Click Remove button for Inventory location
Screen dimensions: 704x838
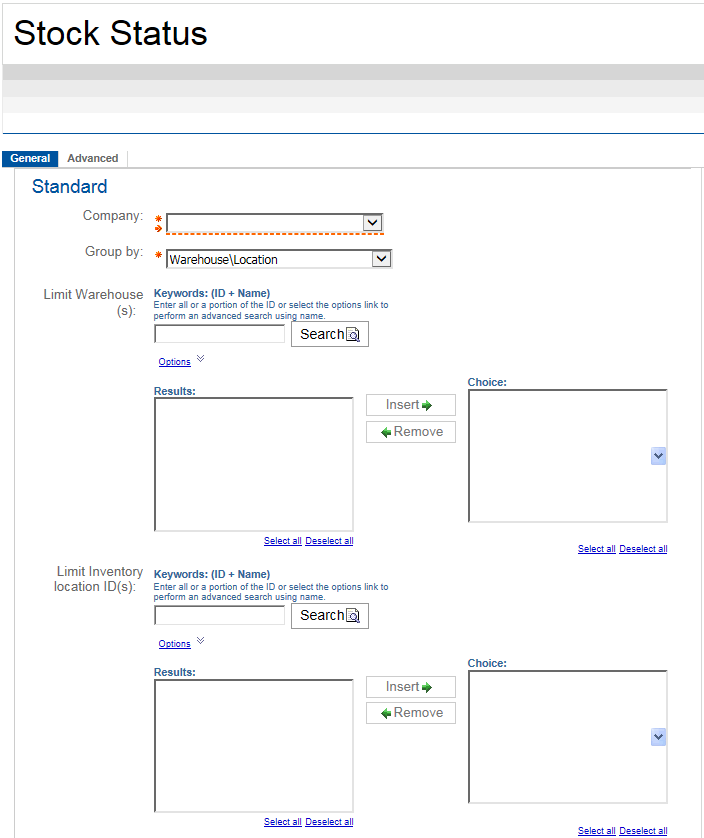coord(410,713)
